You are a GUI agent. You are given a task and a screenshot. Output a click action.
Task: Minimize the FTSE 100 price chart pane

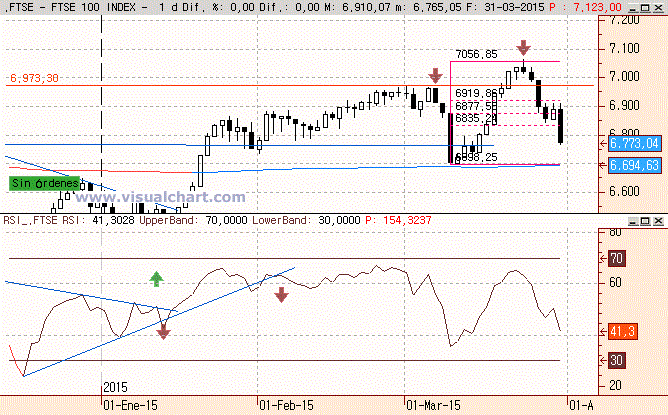point(633,8)
